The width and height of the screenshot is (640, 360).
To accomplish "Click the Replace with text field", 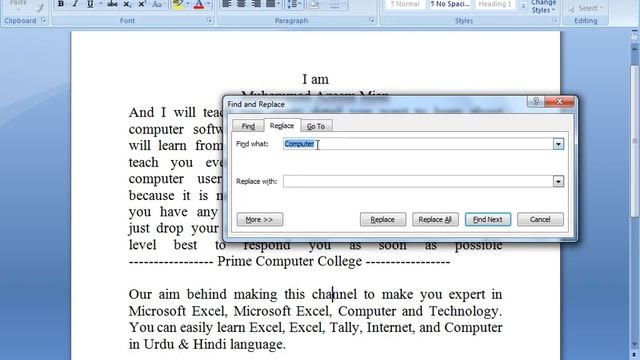I will pyautogui.click(x=418, y=181).
